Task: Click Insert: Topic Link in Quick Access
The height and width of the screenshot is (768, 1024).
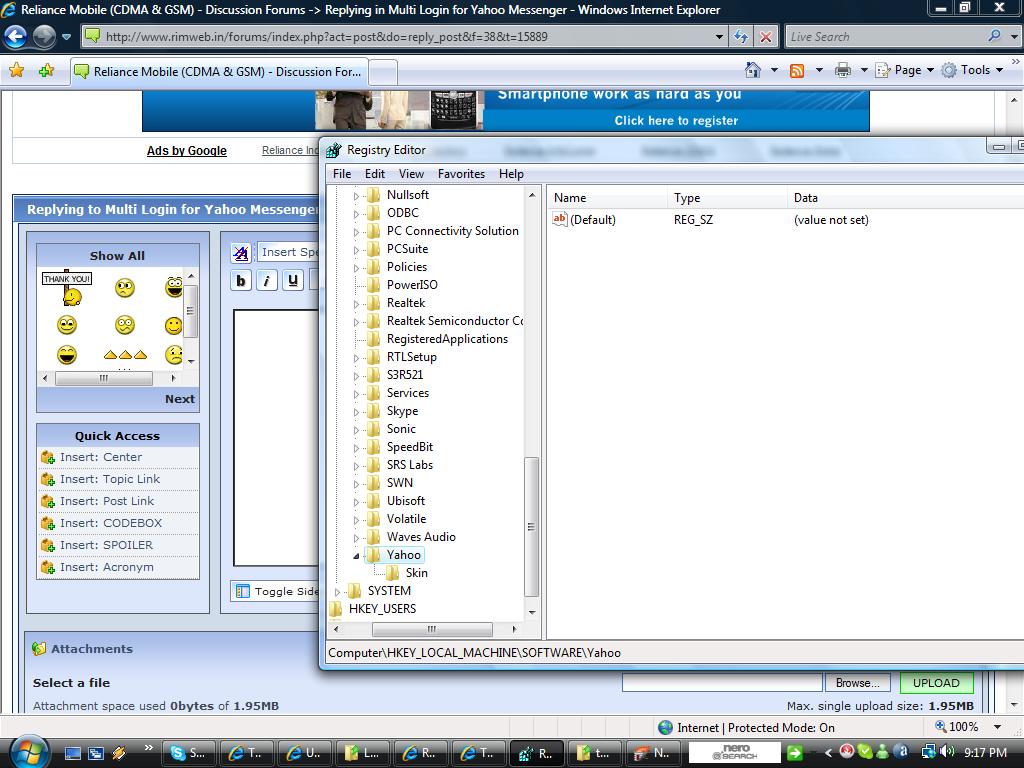Action: [110, 479]
